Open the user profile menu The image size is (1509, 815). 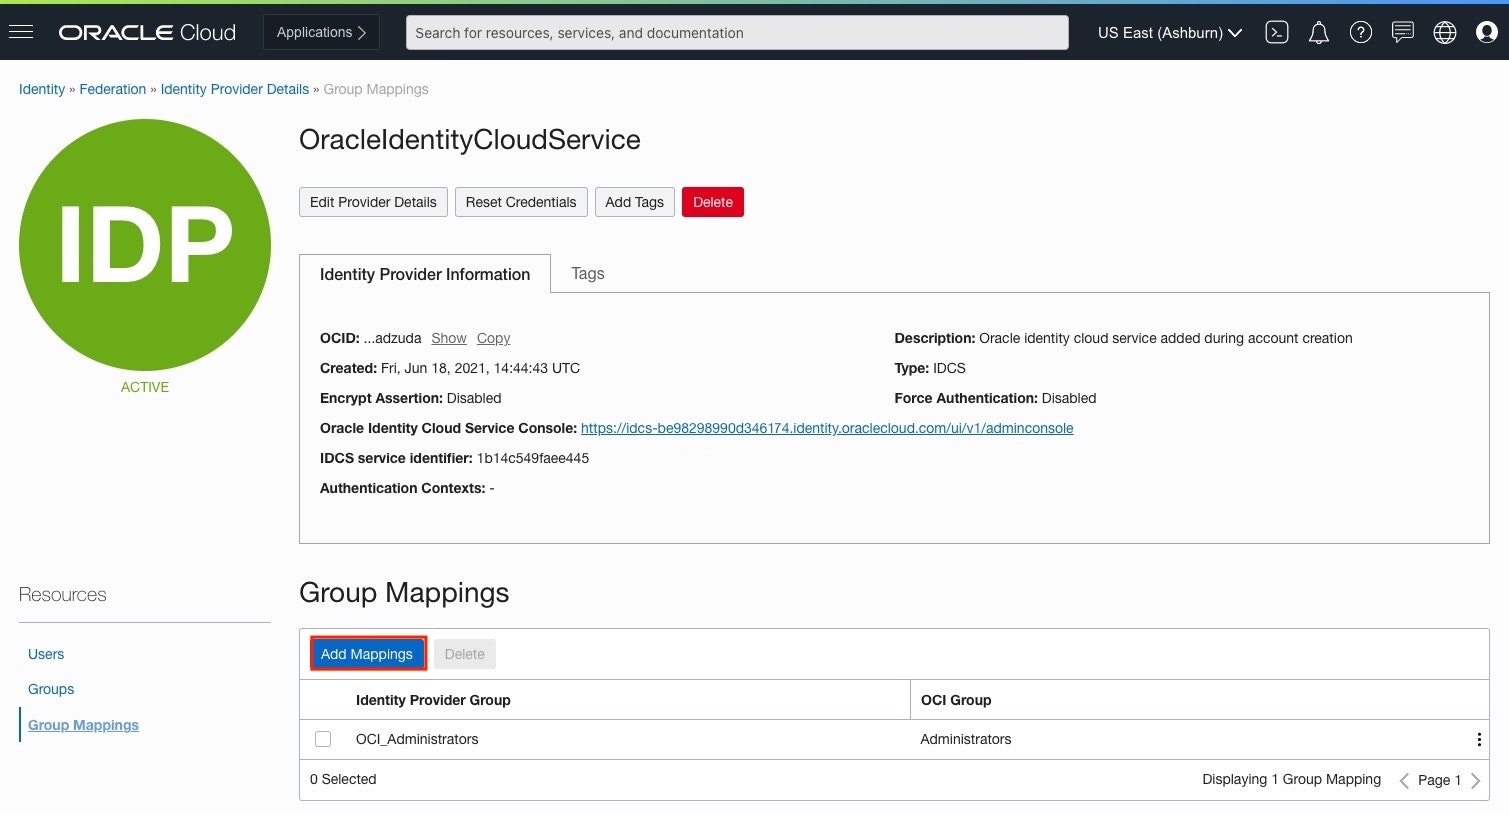tap(1487, 32)
